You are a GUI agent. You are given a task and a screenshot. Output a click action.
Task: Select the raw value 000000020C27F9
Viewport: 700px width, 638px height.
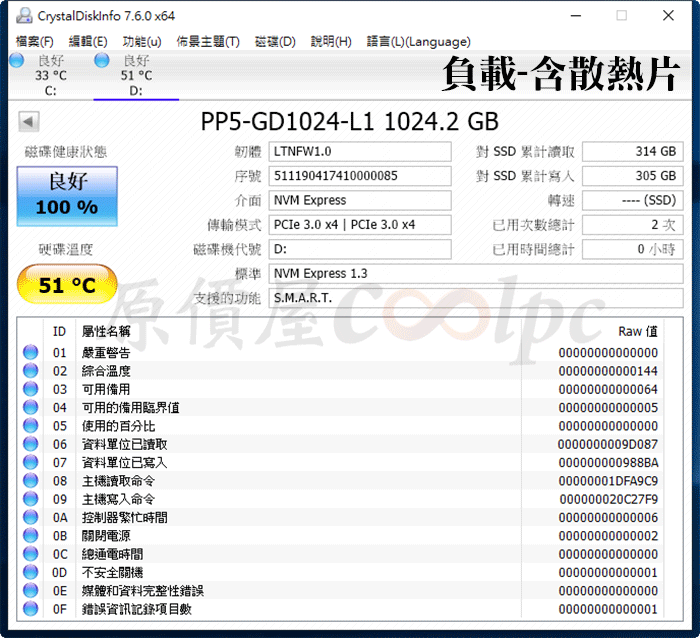609,499
